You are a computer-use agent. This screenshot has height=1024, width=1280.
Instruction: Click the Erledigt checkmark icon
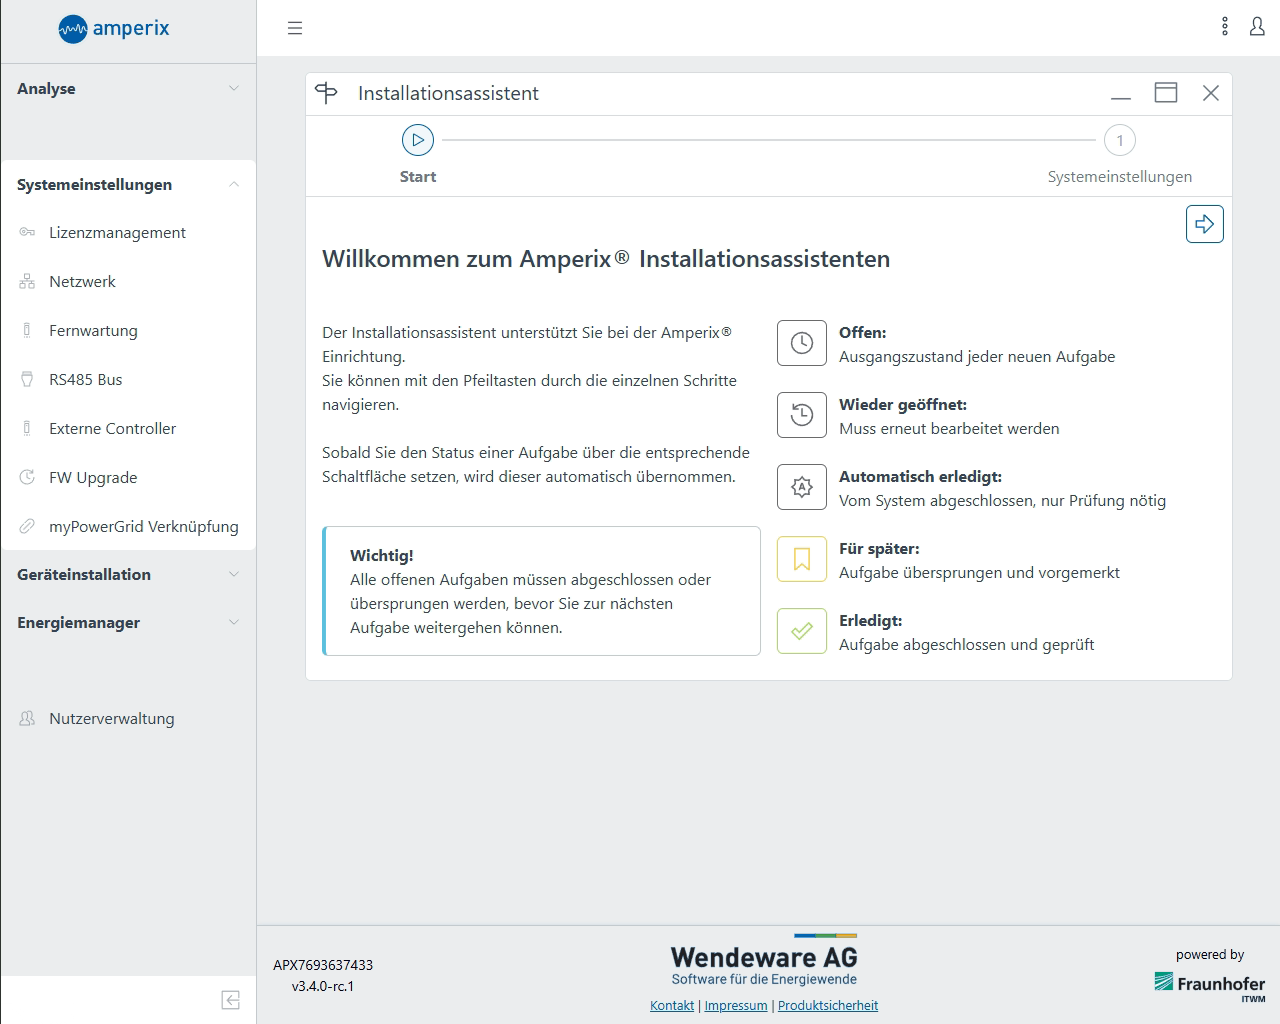click(x=802, y=631)
